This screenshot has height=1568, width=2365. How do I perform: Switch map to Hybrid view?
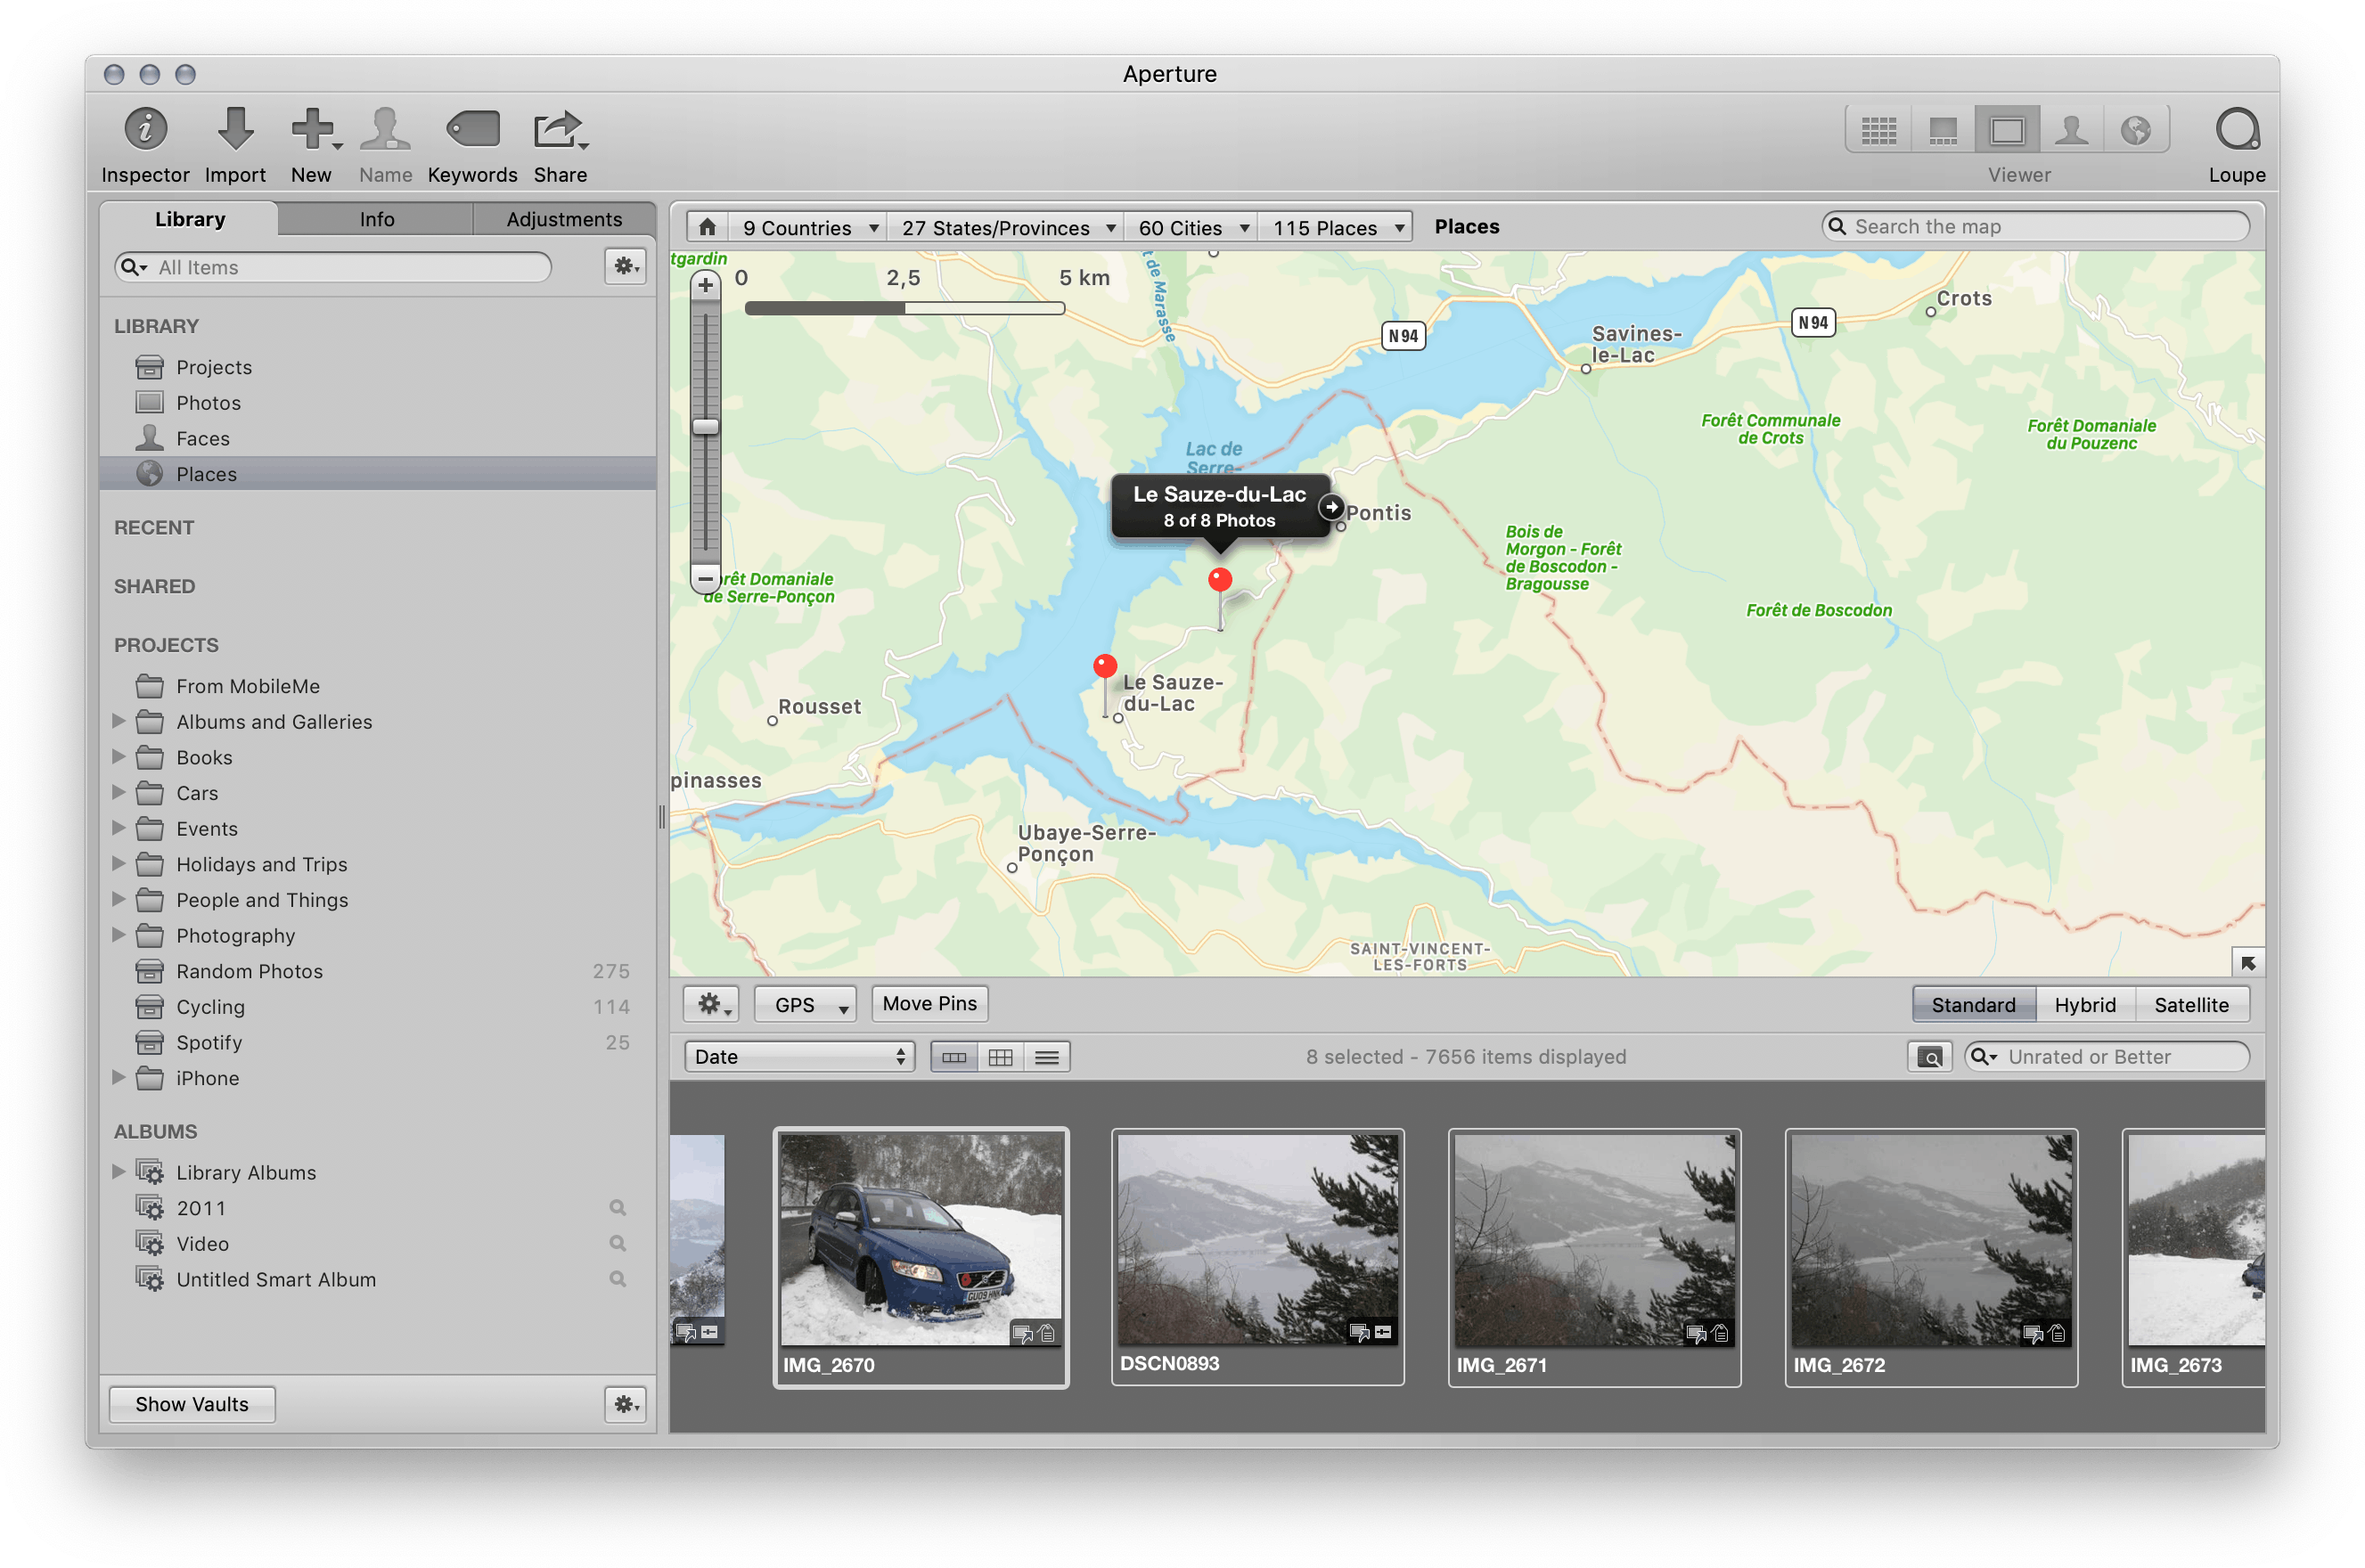click(2084, 1004)
